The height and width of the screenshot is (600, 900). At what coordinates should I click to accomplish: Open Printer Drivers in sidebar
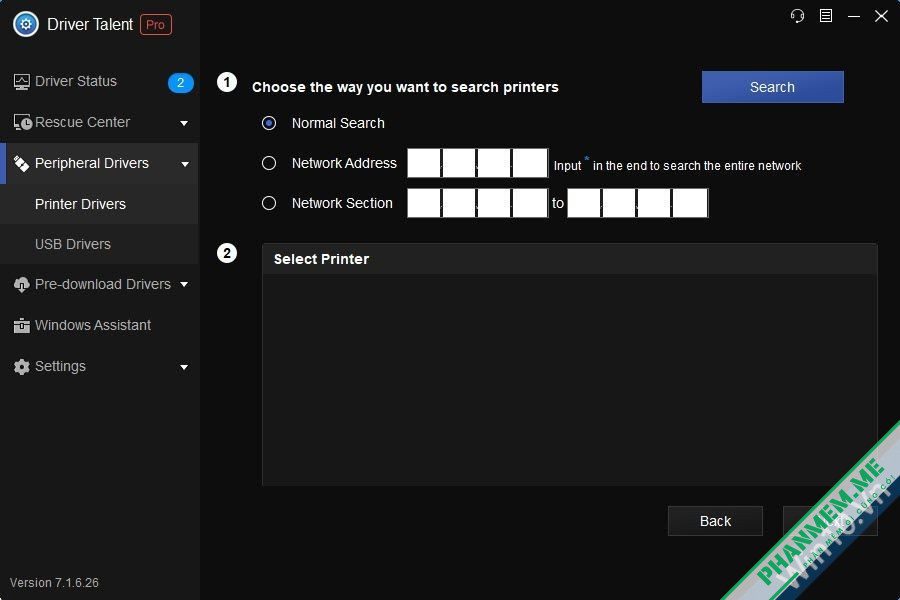click(x=99, y=204)
